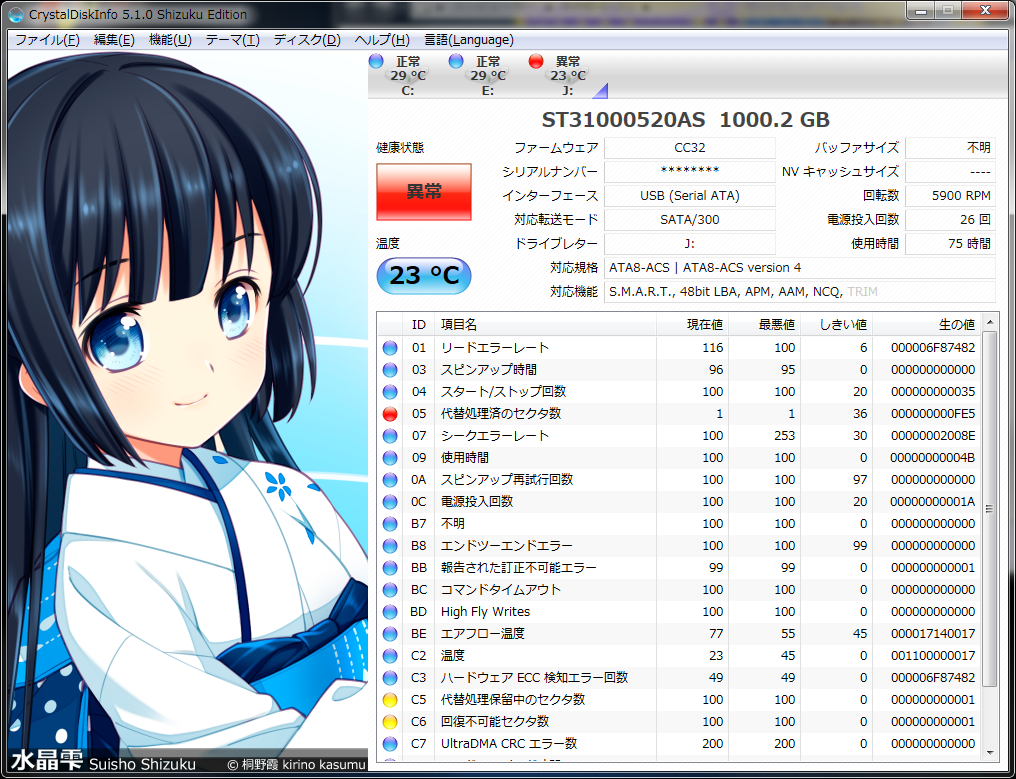
Task: Click the blue status icon for ID B8
Action: (x=390, y=546)
